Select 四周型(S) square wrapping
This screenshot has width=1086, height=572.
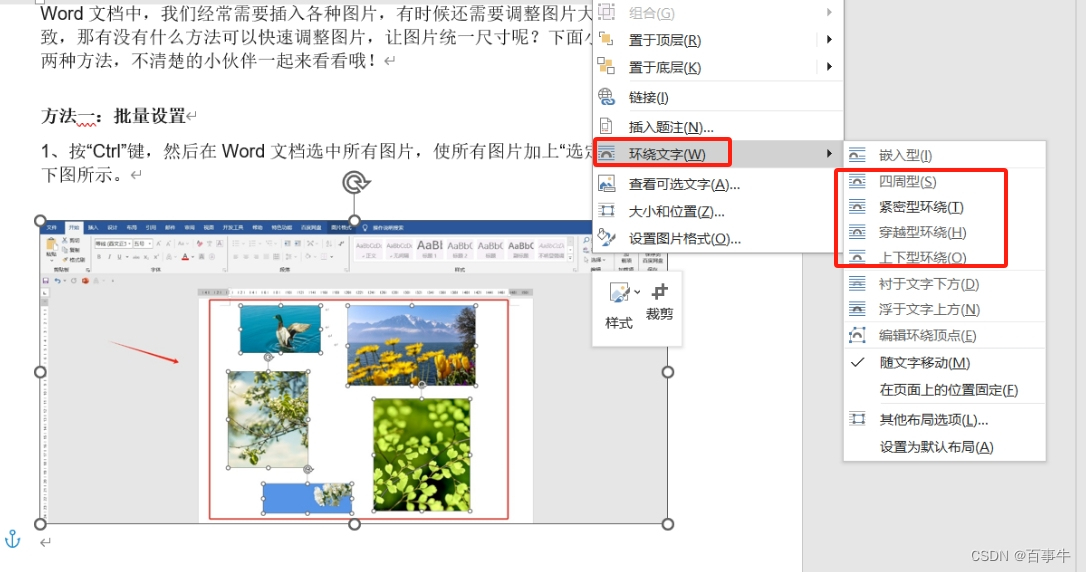click(944, 181)
